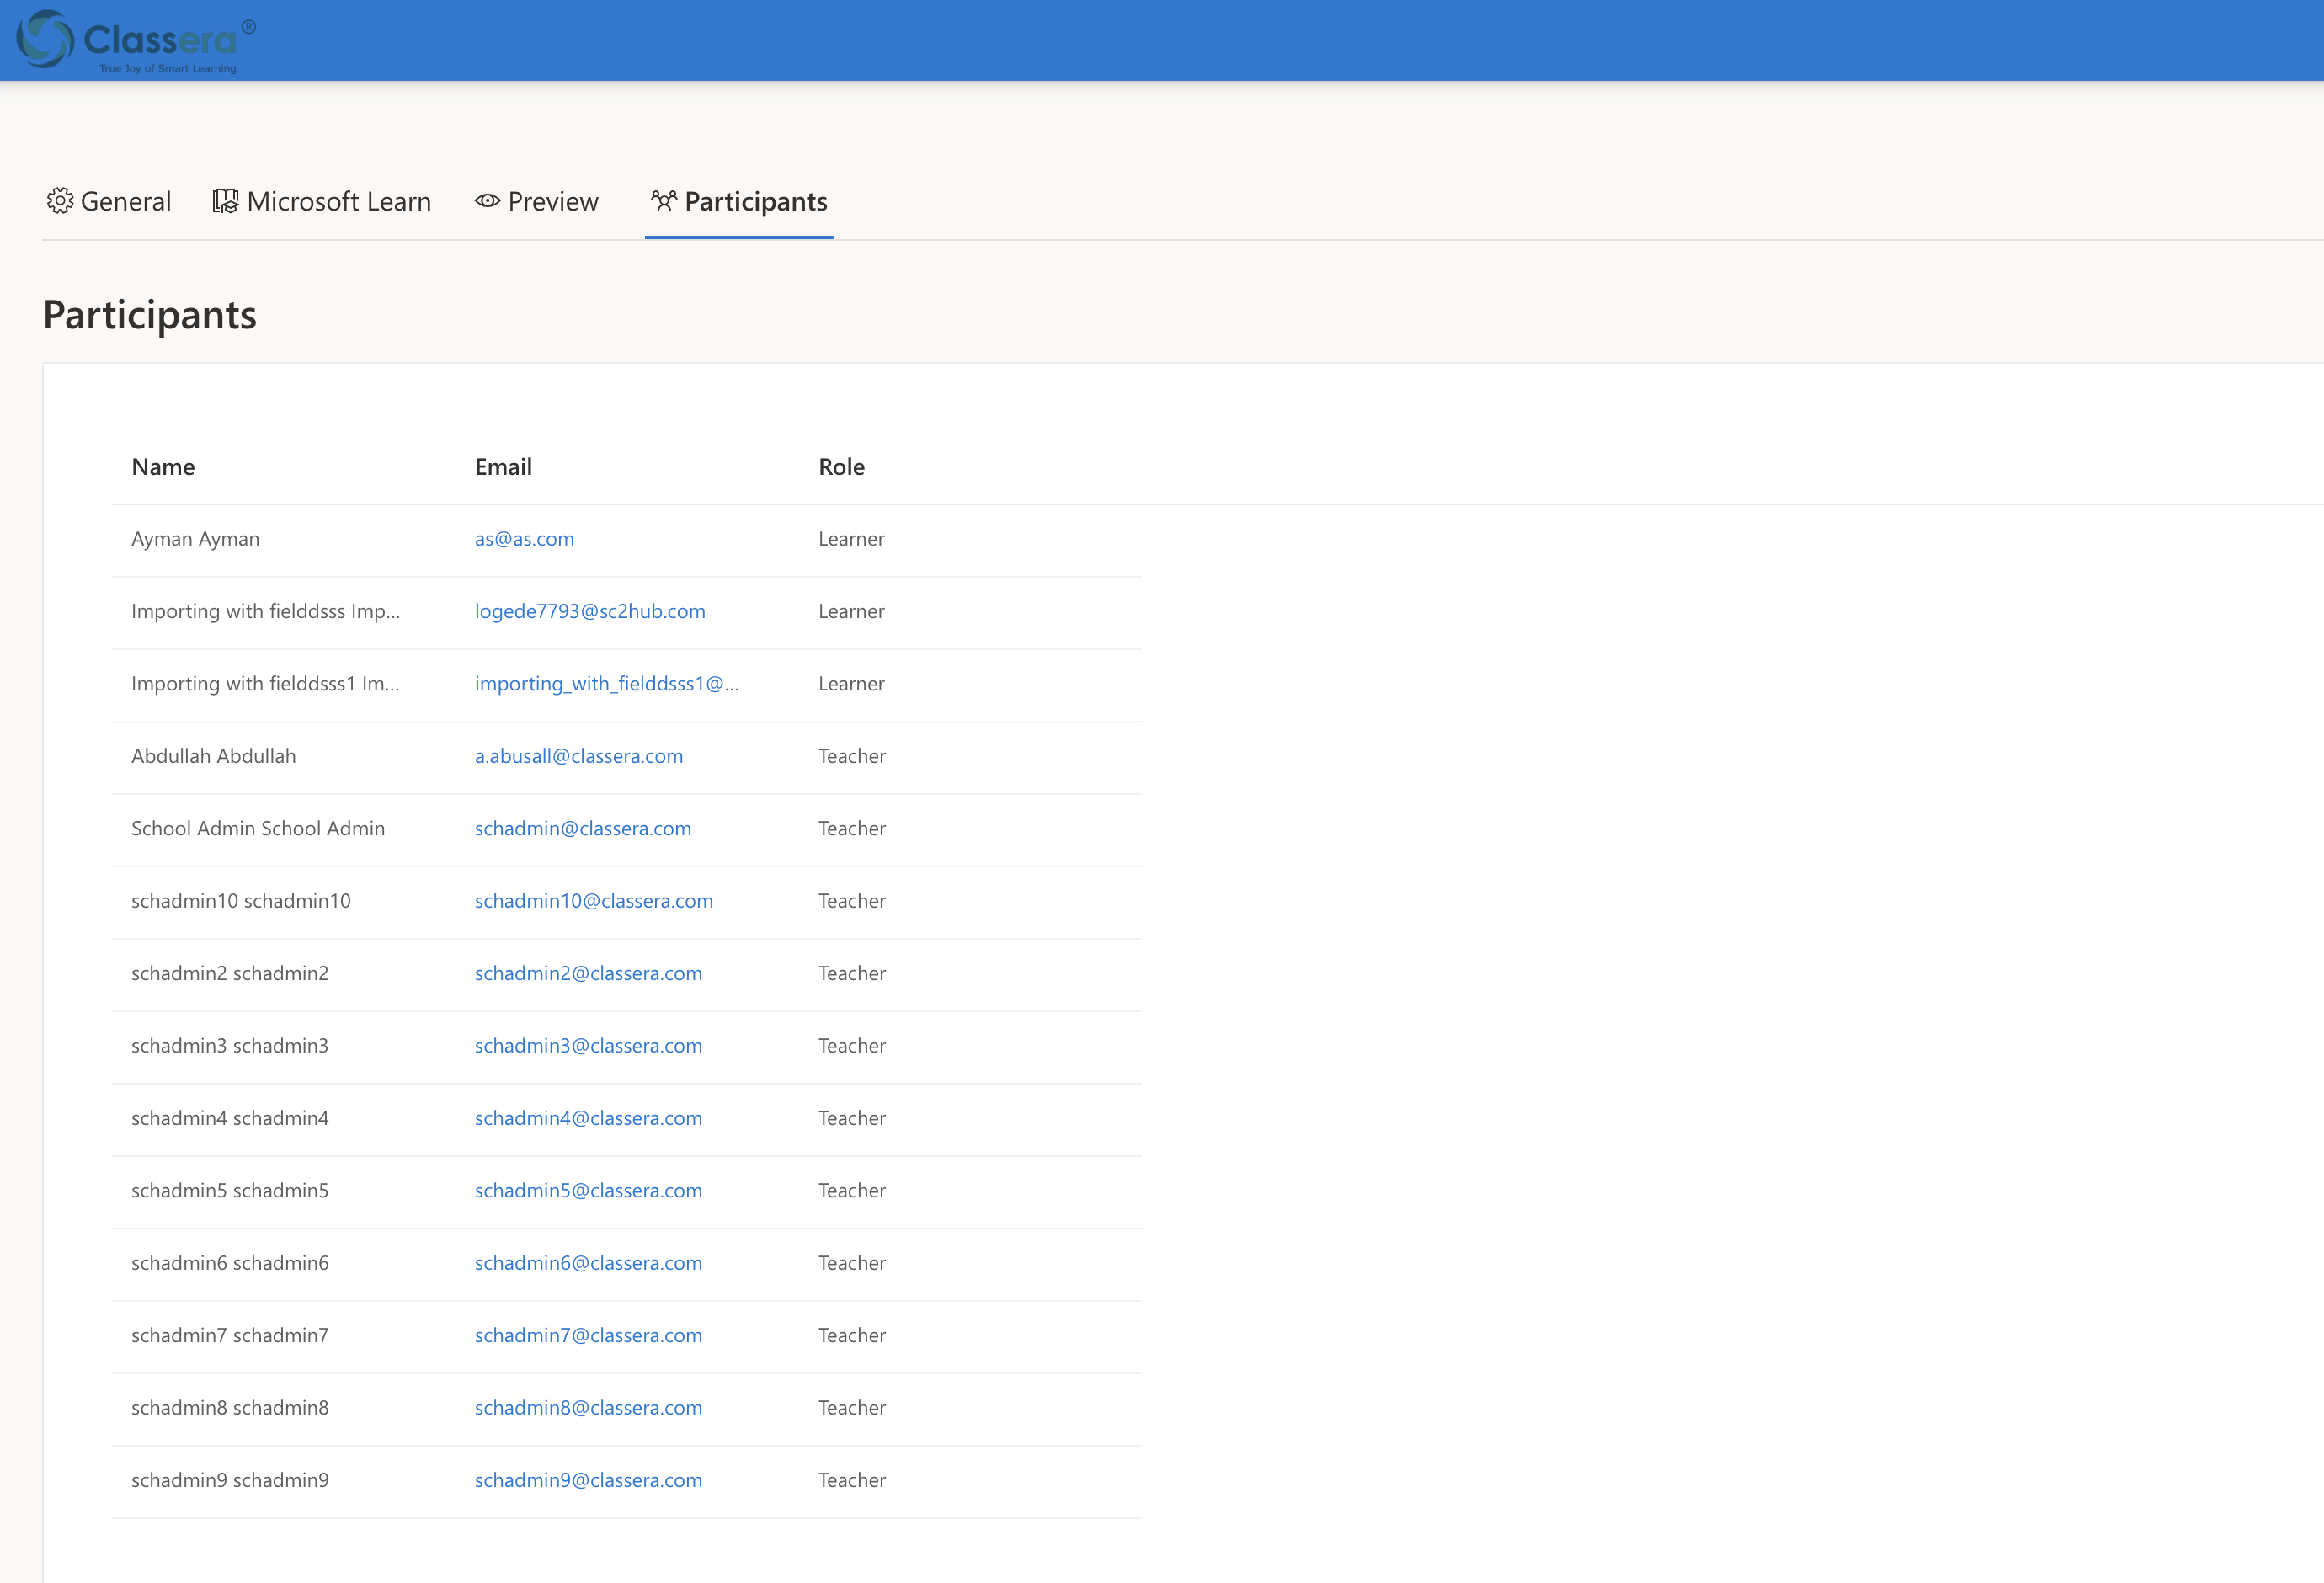
Task: Click the General gear icon
Action: coord(60,201)
